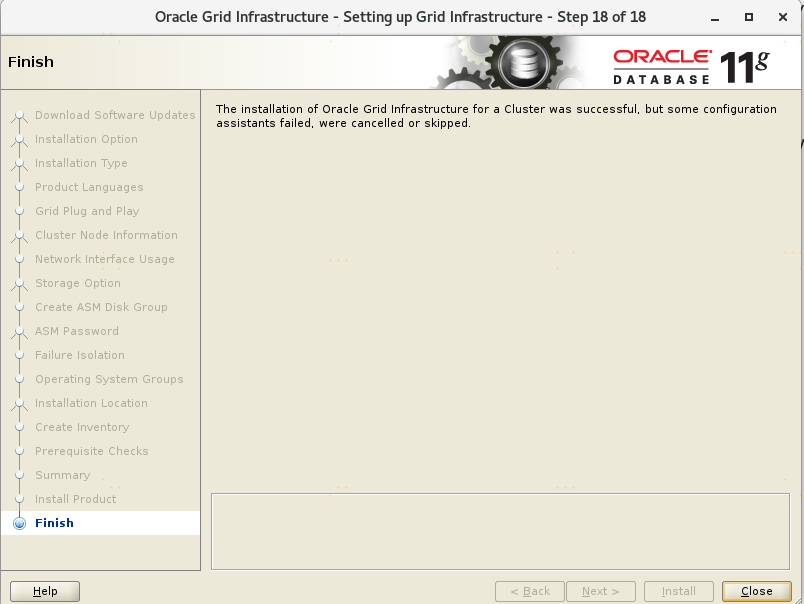Minimize the installer window
This screenshot has width=804, height=604.
point(714,17)
